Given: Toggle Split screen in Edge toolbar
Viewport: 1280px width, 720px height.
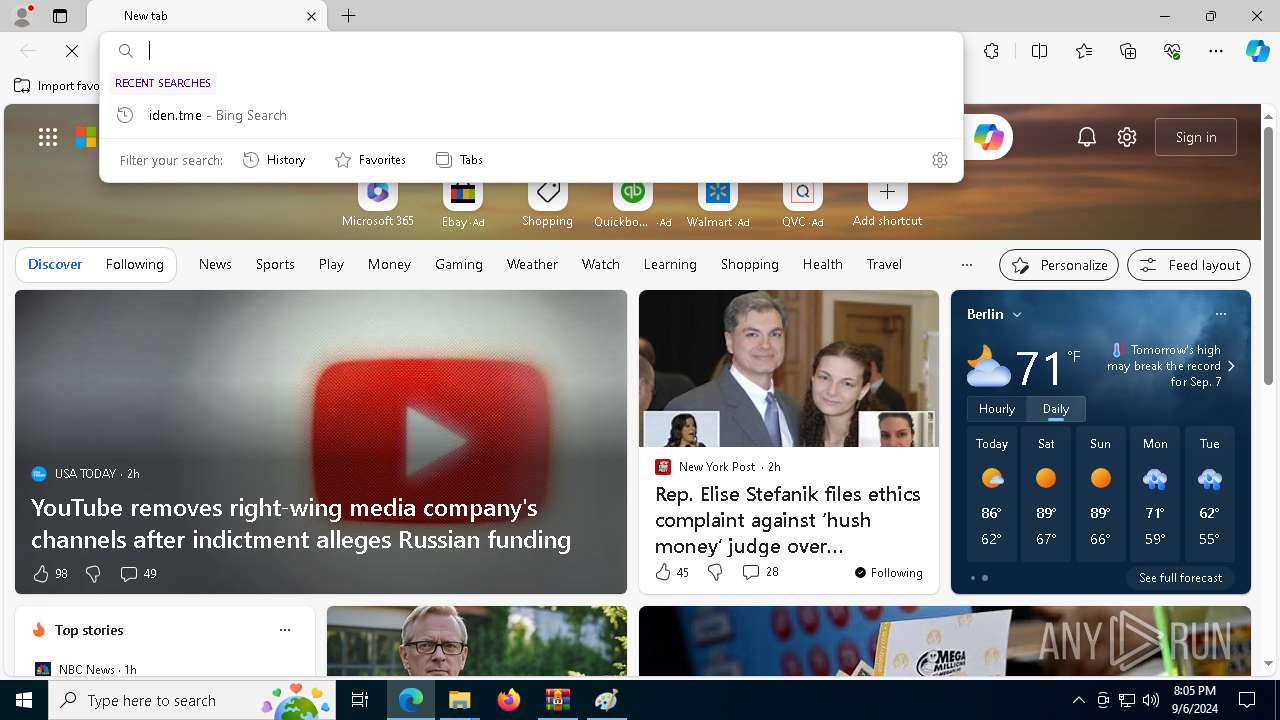Looking at the screenshot, I should (1039, 51).
